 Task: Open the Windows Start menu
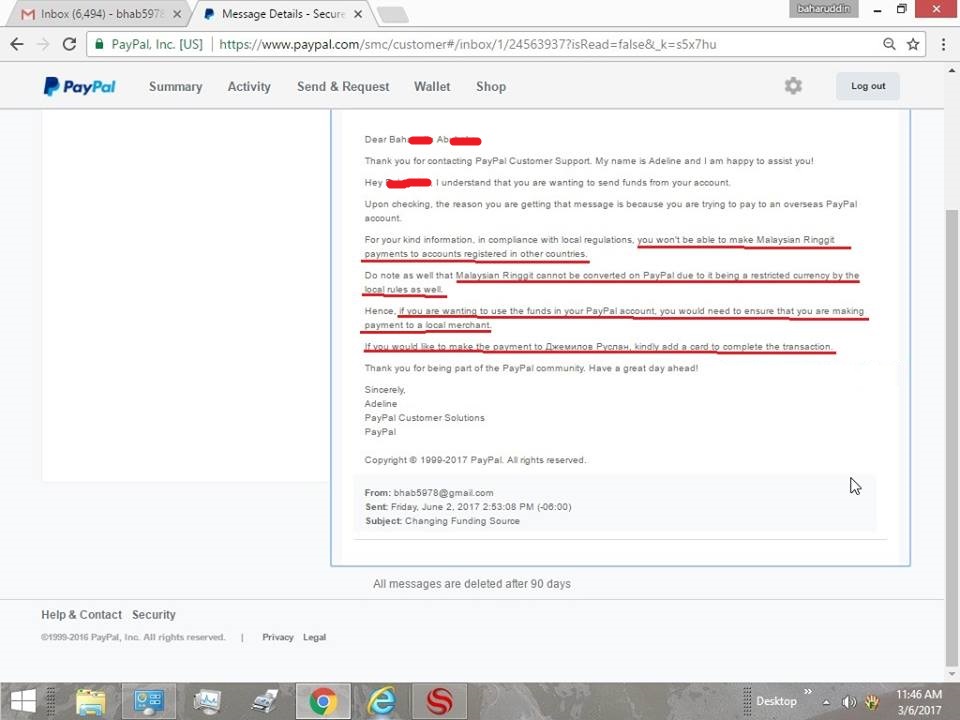(x=23, y=701)
